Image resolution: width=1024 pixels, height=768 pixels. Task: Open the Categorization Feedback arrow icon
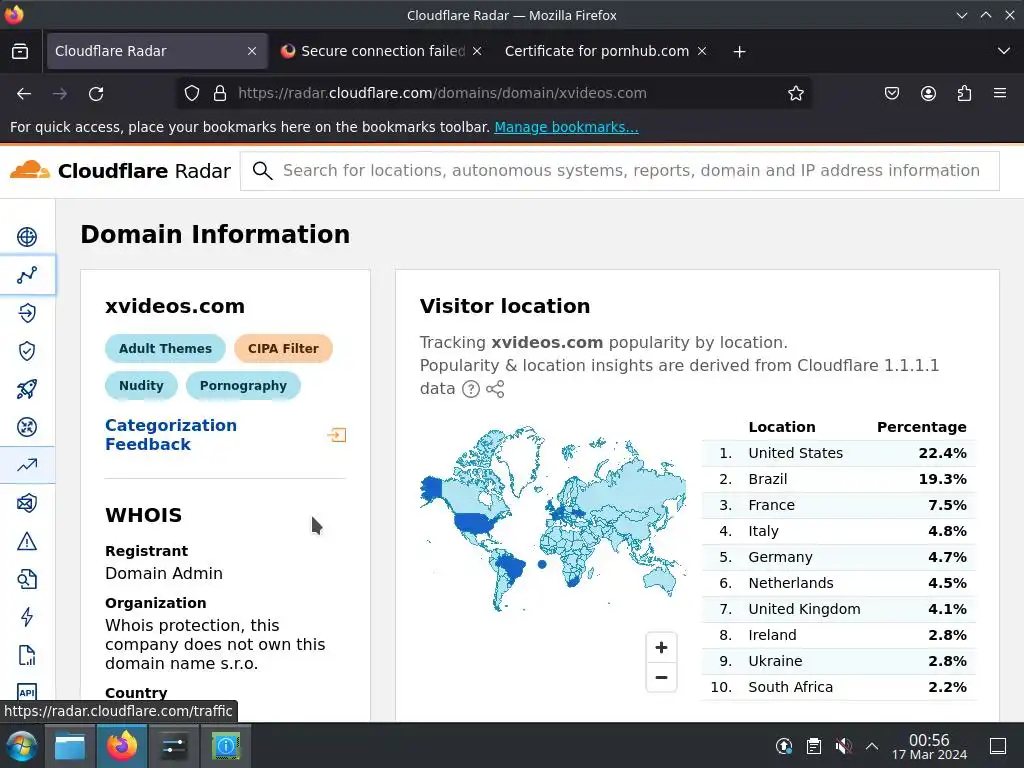tap(336, 435)
